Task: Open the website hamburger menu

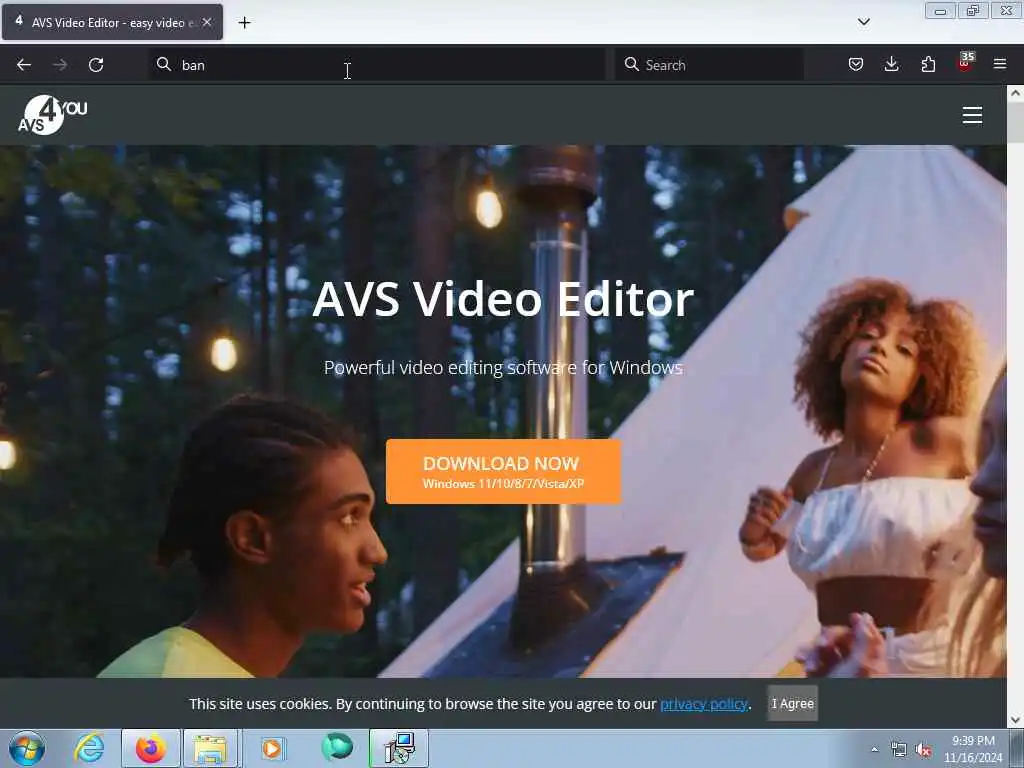Action: tap(972, 115)
